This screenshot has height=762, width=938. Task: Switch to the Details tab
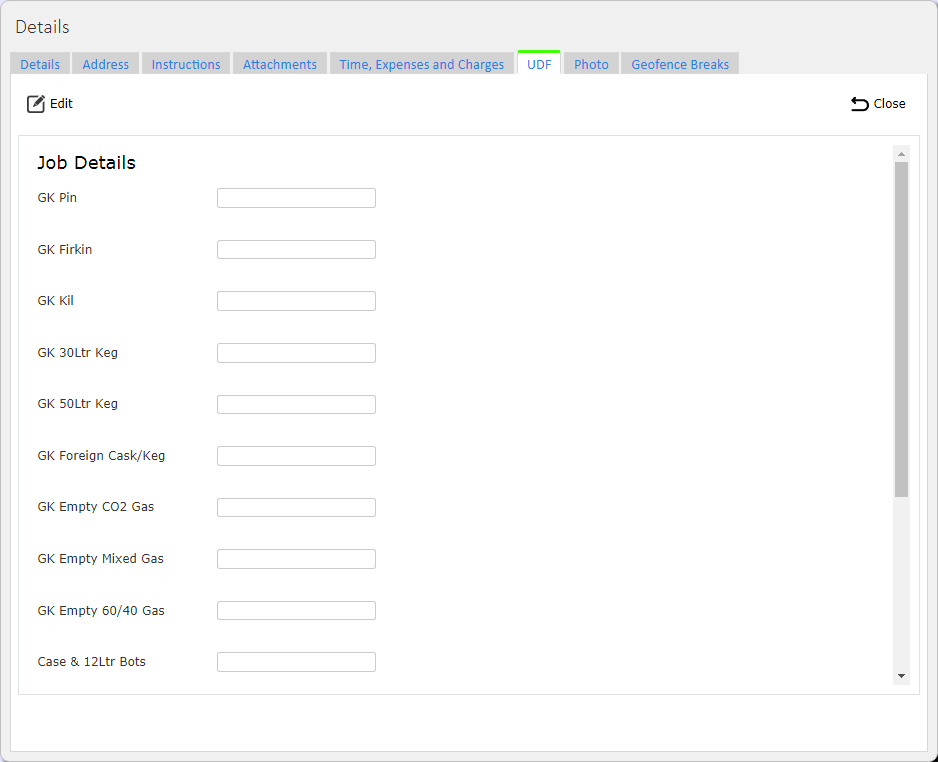pyautogui.click(x=40, y=64)
